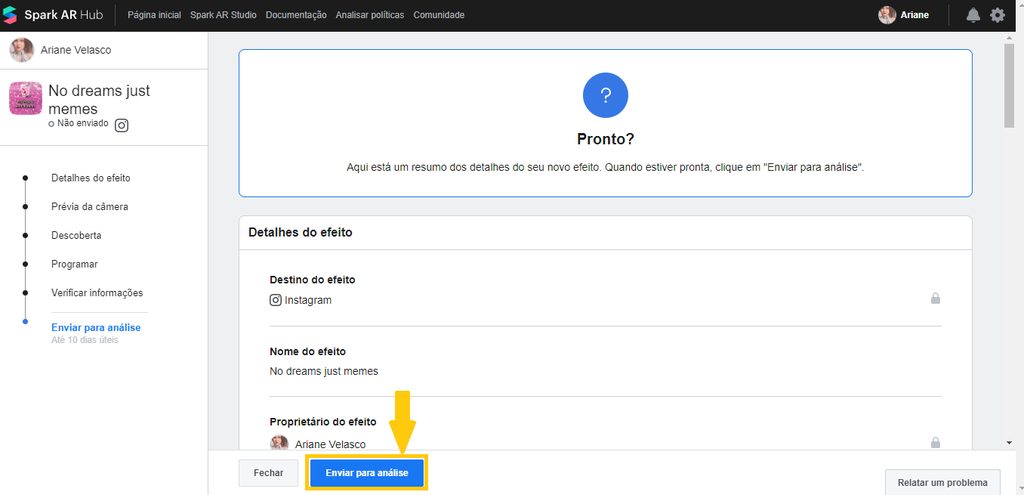Open the Comunidade menu item
Screen dimensions: 1024x495
coord(439,15)
